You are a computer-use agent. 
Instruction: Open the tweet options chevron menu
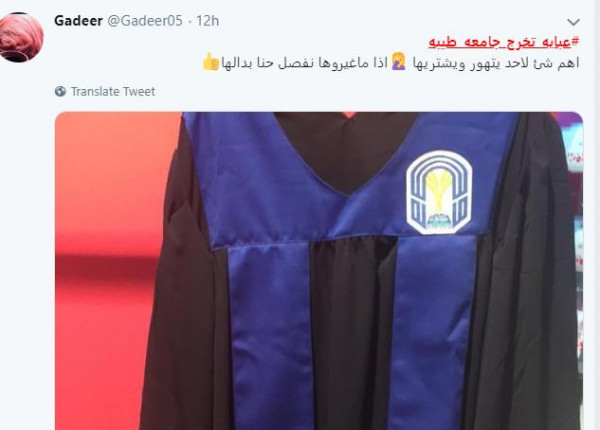click(573, 22)
